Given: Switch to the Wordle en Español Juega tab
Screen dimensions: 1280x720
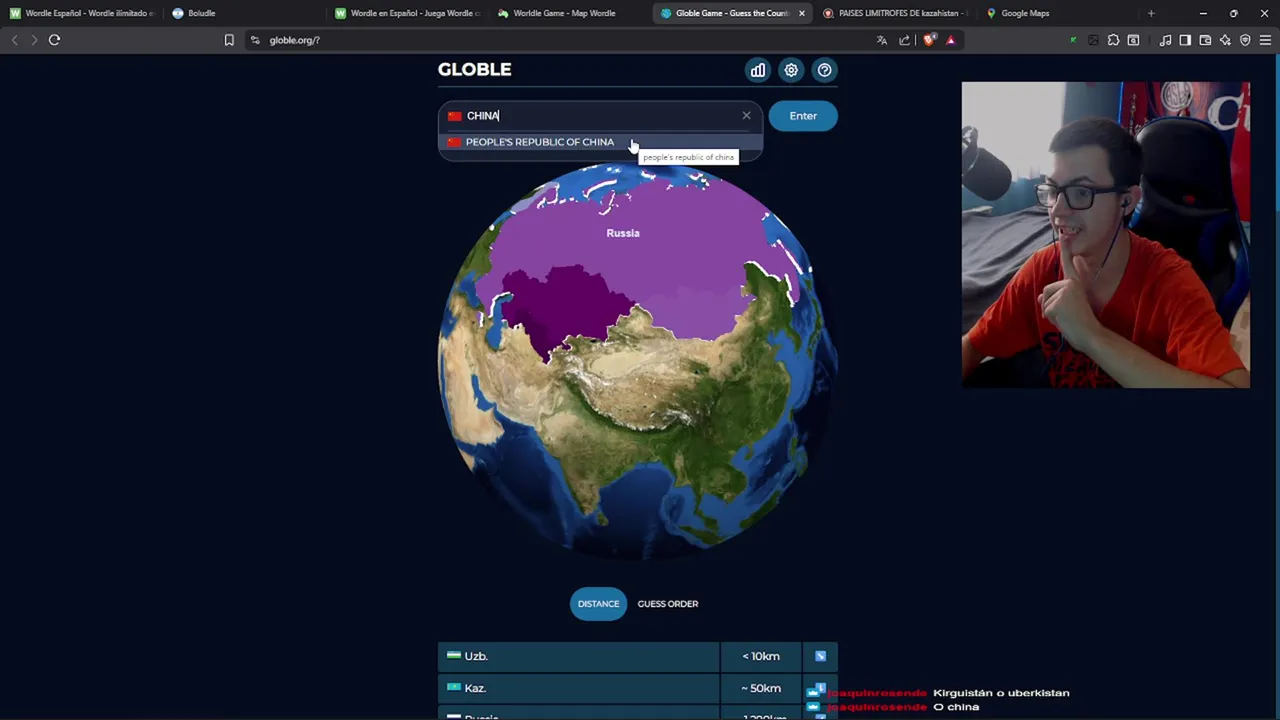Looking at the screenshot, I should point(408,13).
